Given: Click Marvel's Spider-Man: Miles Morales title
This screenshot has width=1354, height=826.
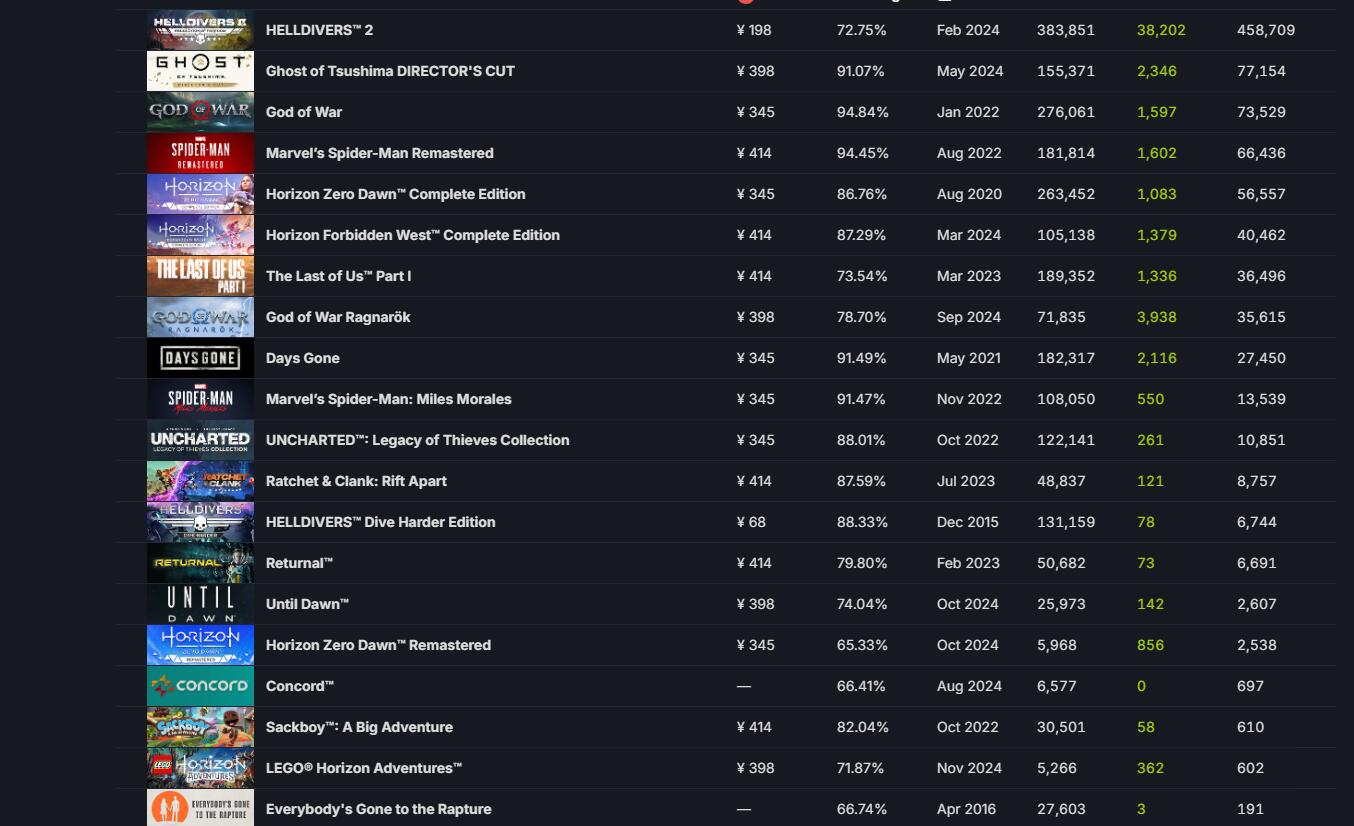Looking at the screenshot, I should (x=388, y=399).
